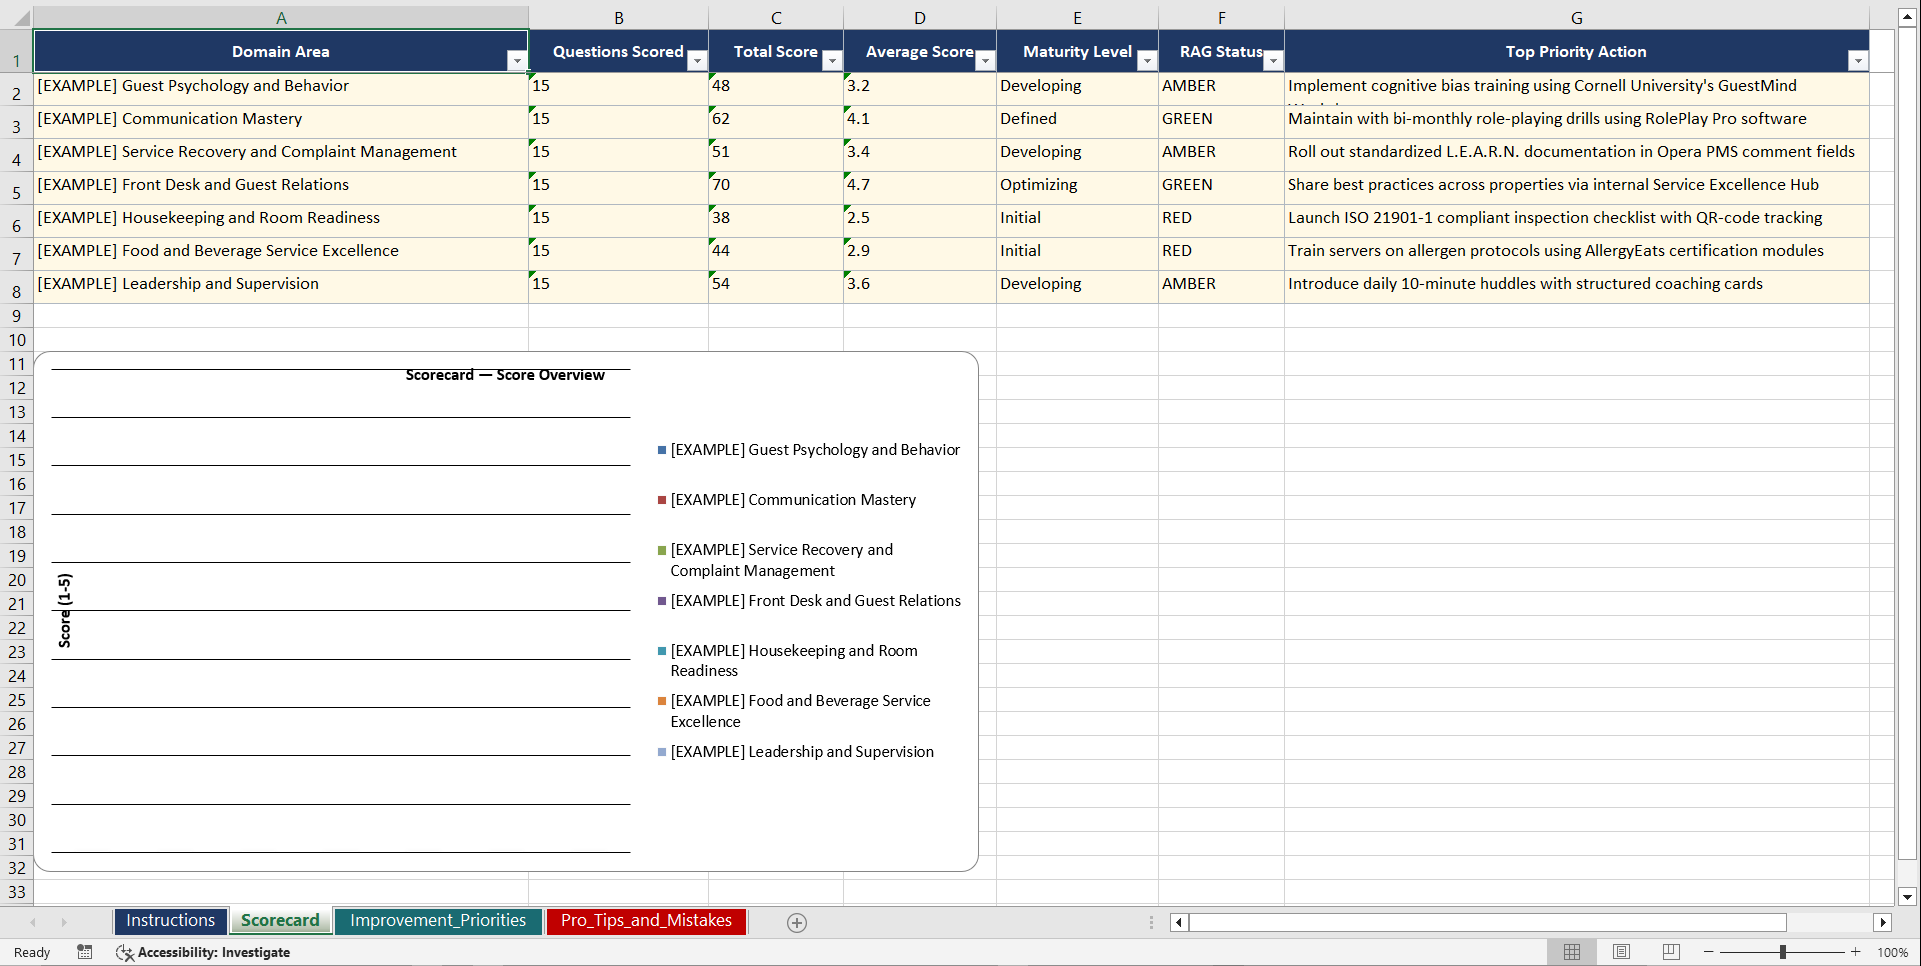Start macro recording from the status bar icon

85,952
